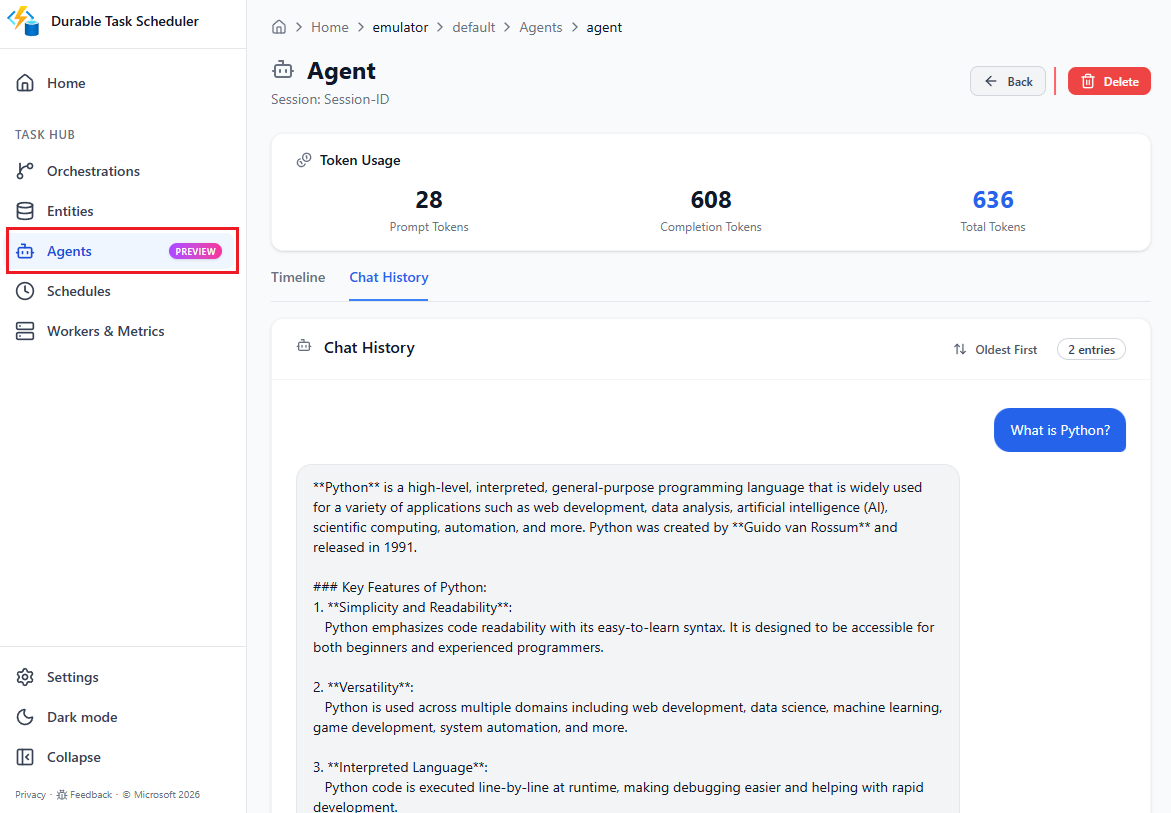
Task: Go to Agents in the breadcrumb
Action: coord(541,28)
